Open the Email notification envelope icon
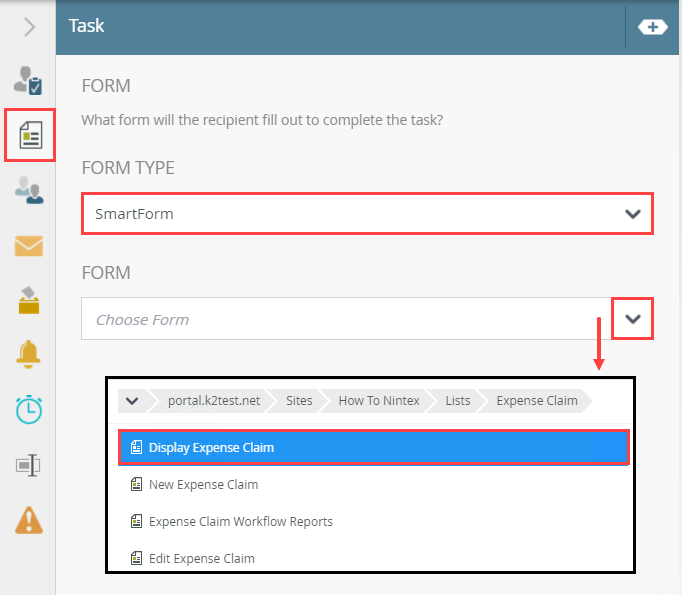The image size is (682, 595). click(x=28, y=245)
